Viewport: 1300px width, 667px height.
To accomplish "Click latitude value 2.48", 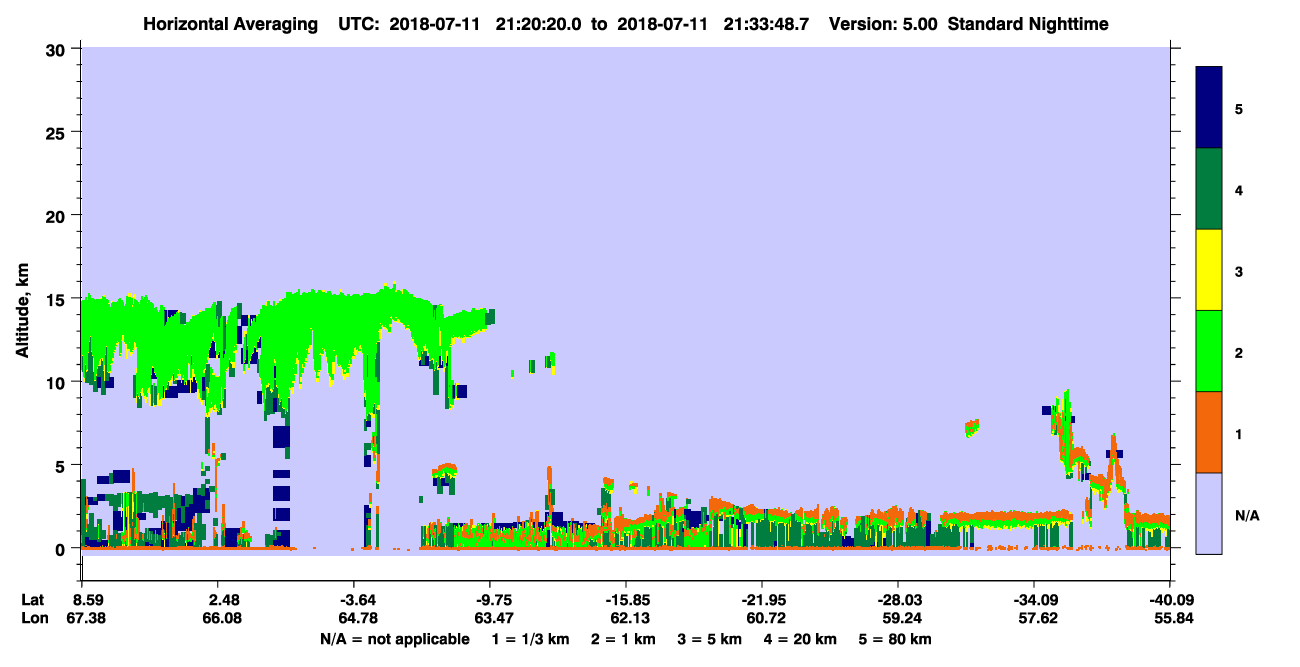I will click(223, 600).
